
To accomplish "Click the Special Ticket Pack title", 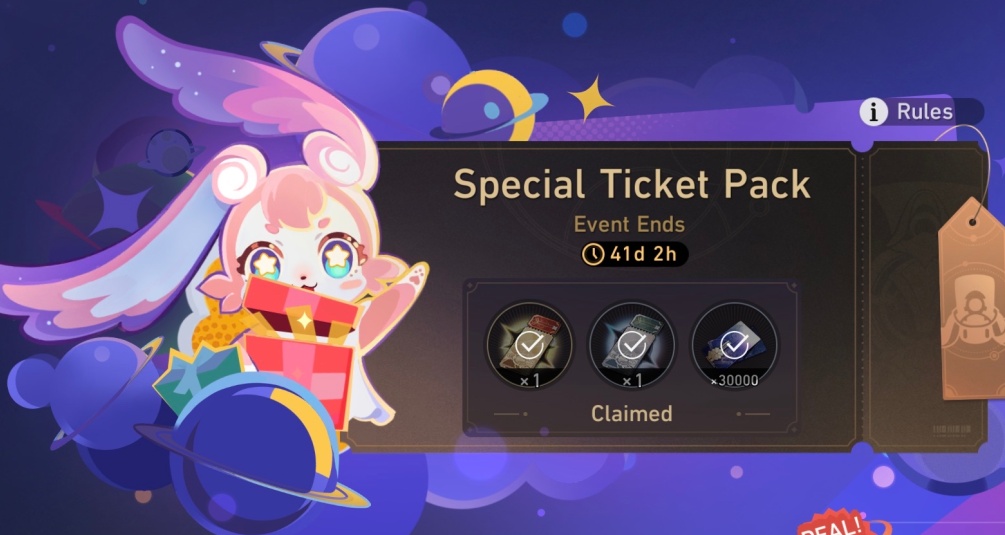I will click(x=632, y=183).
